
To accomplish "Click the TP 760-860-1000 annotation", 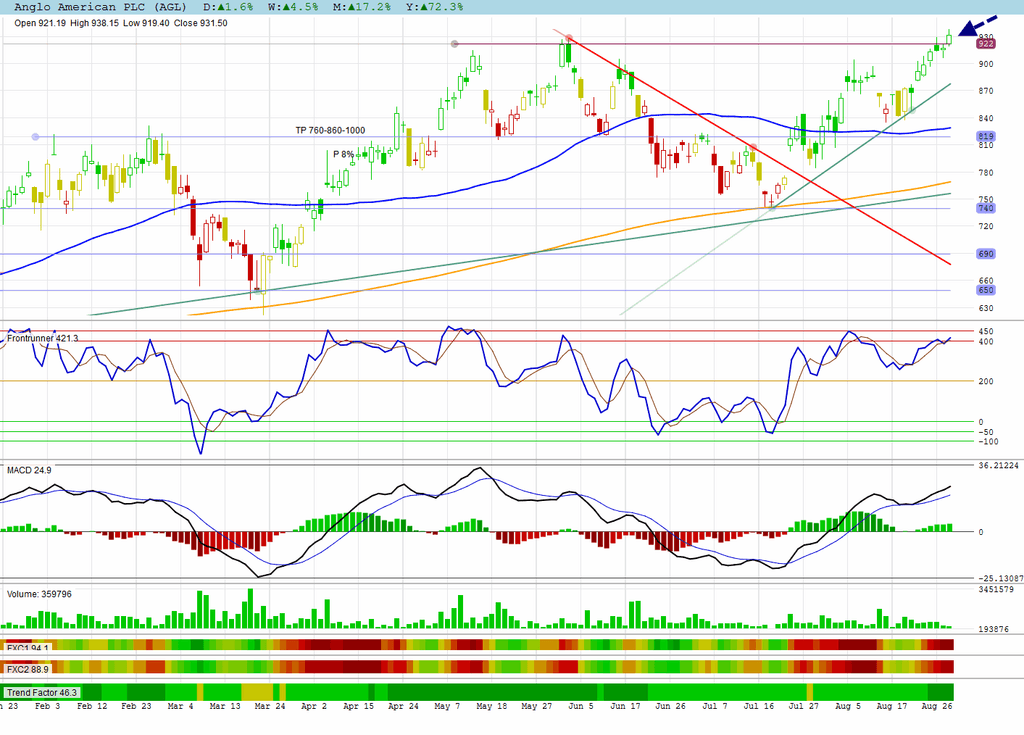I will point(330,131).
